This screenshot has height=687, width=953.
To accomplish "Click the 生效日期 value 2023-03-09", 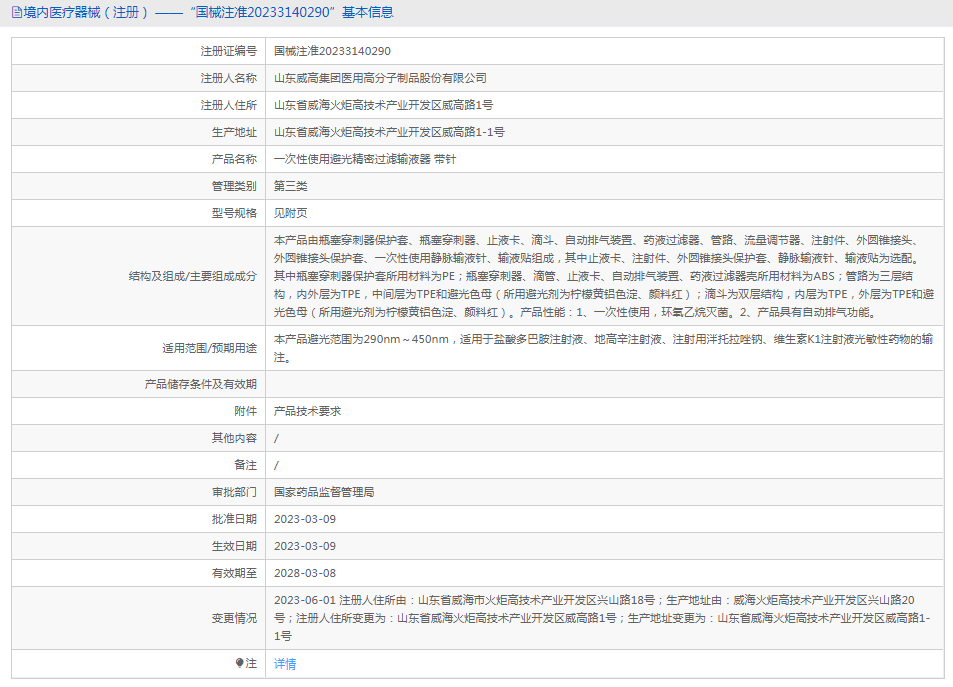I will (305, 546).
